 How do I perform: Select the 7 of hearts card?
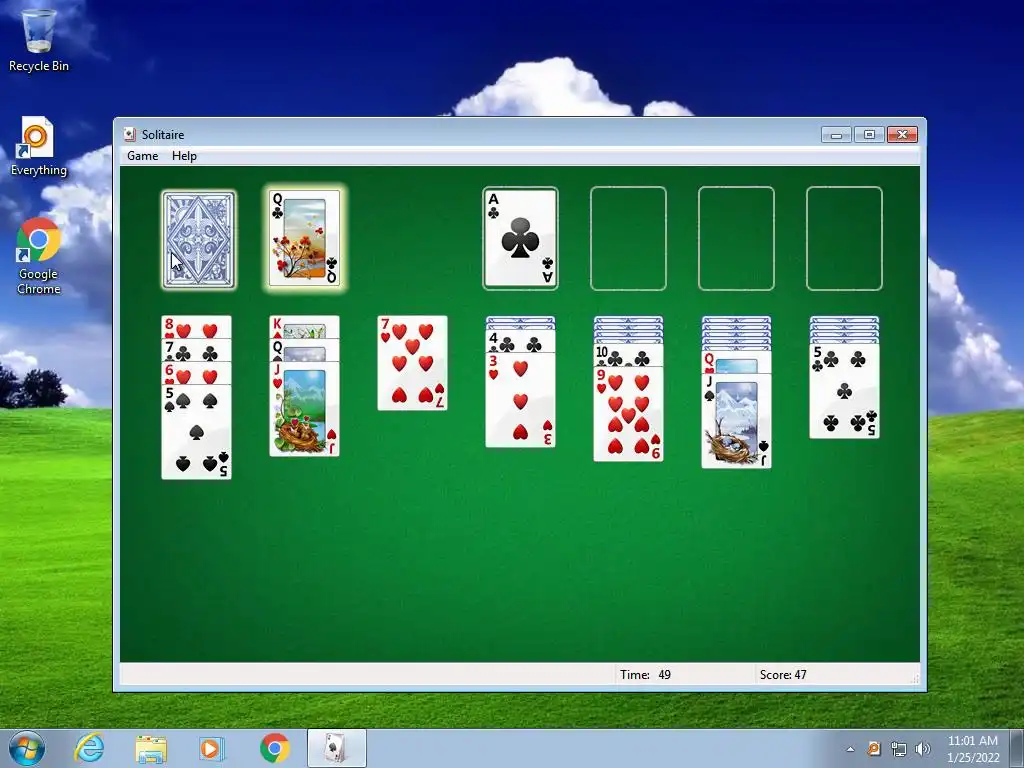point(413,363)
